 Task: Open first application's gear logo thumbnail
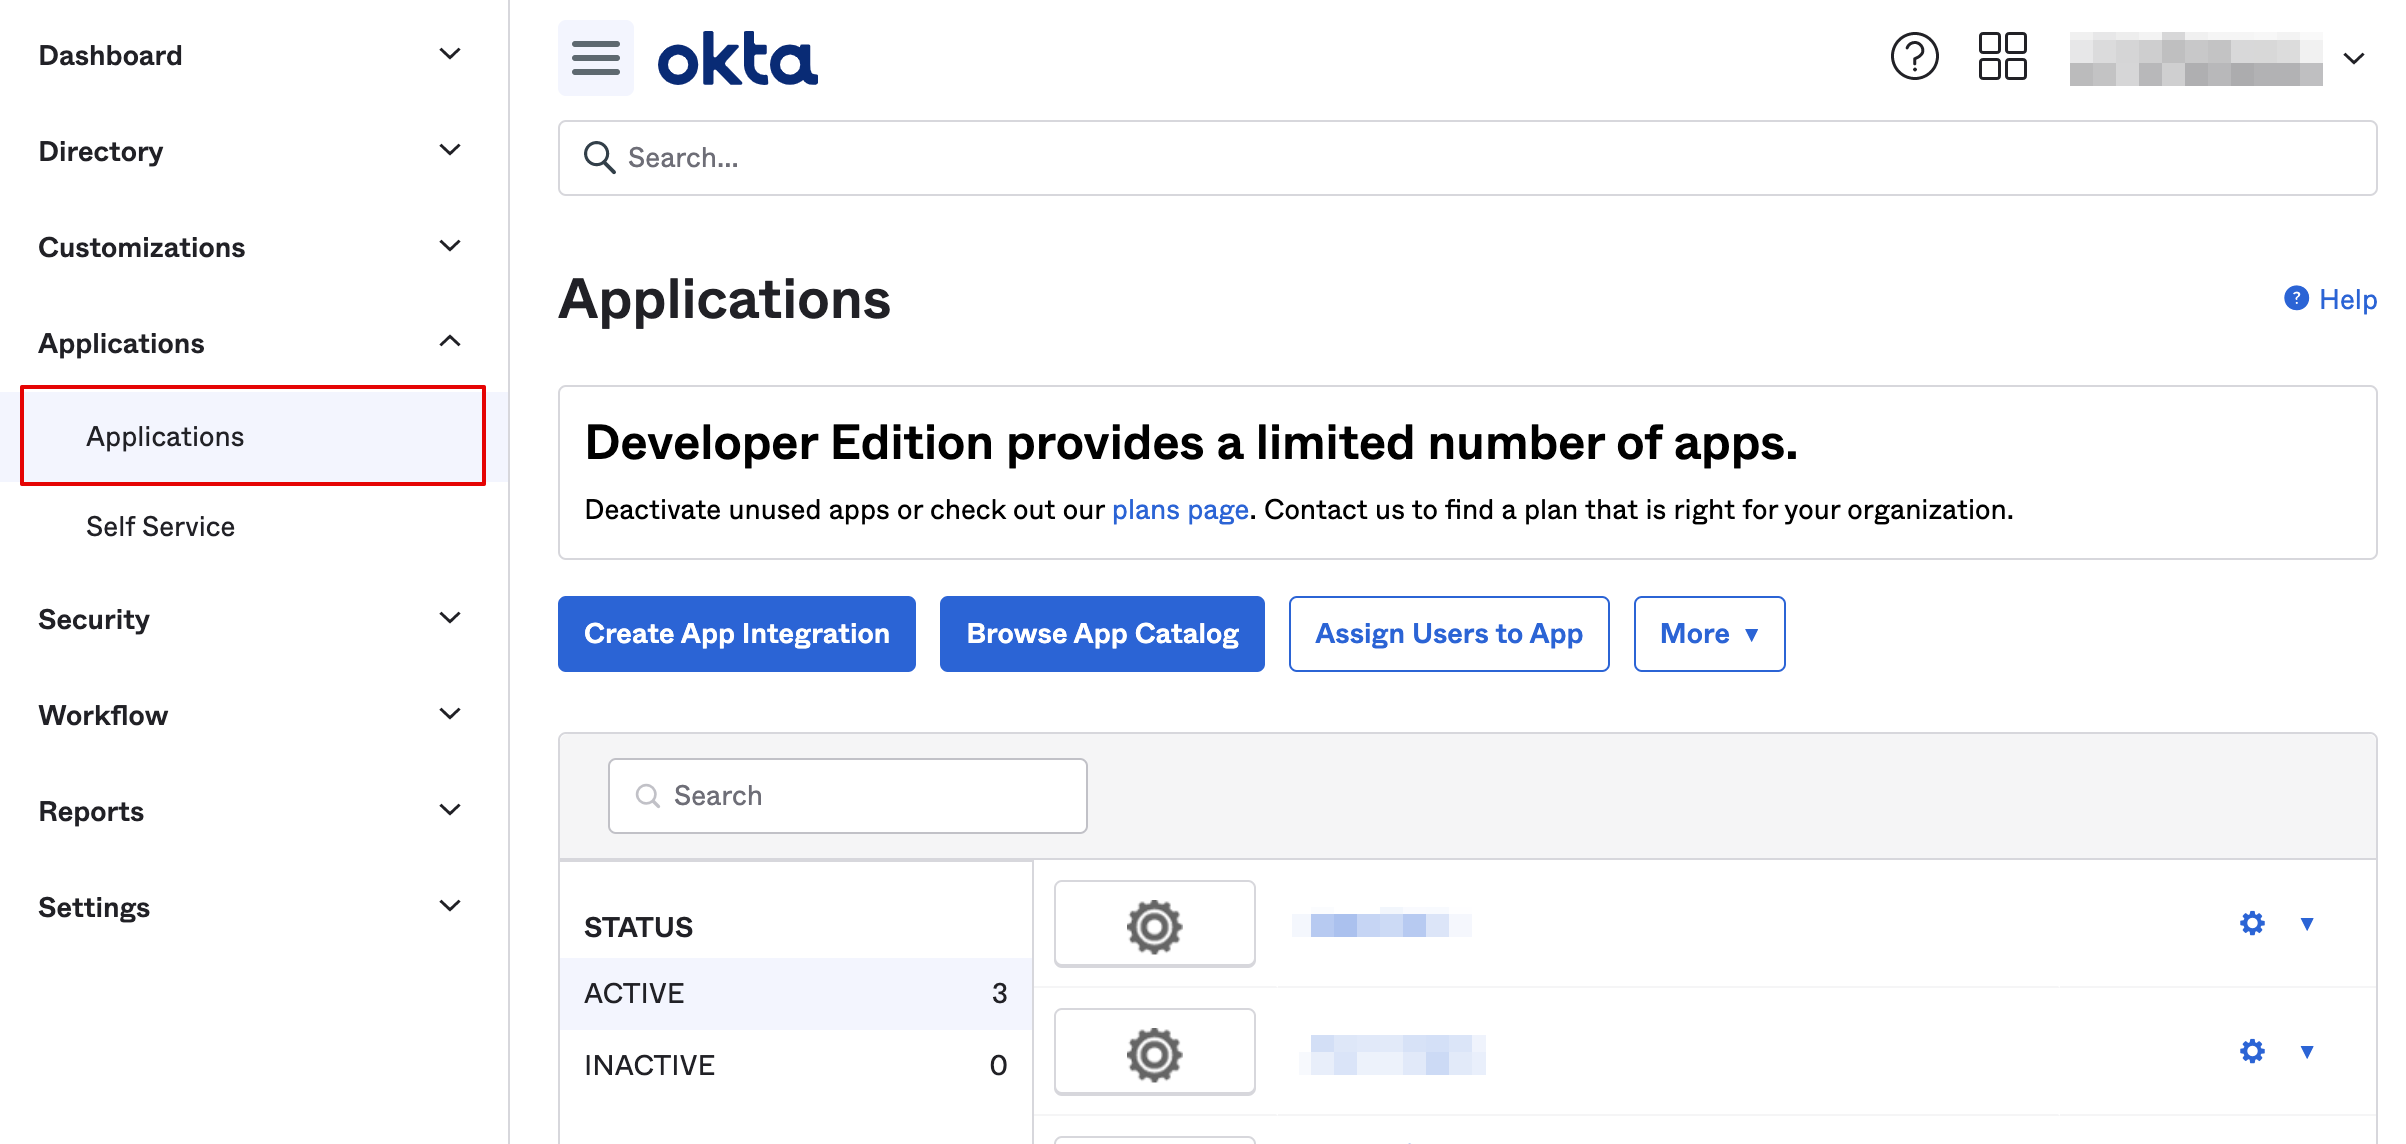1154,924
